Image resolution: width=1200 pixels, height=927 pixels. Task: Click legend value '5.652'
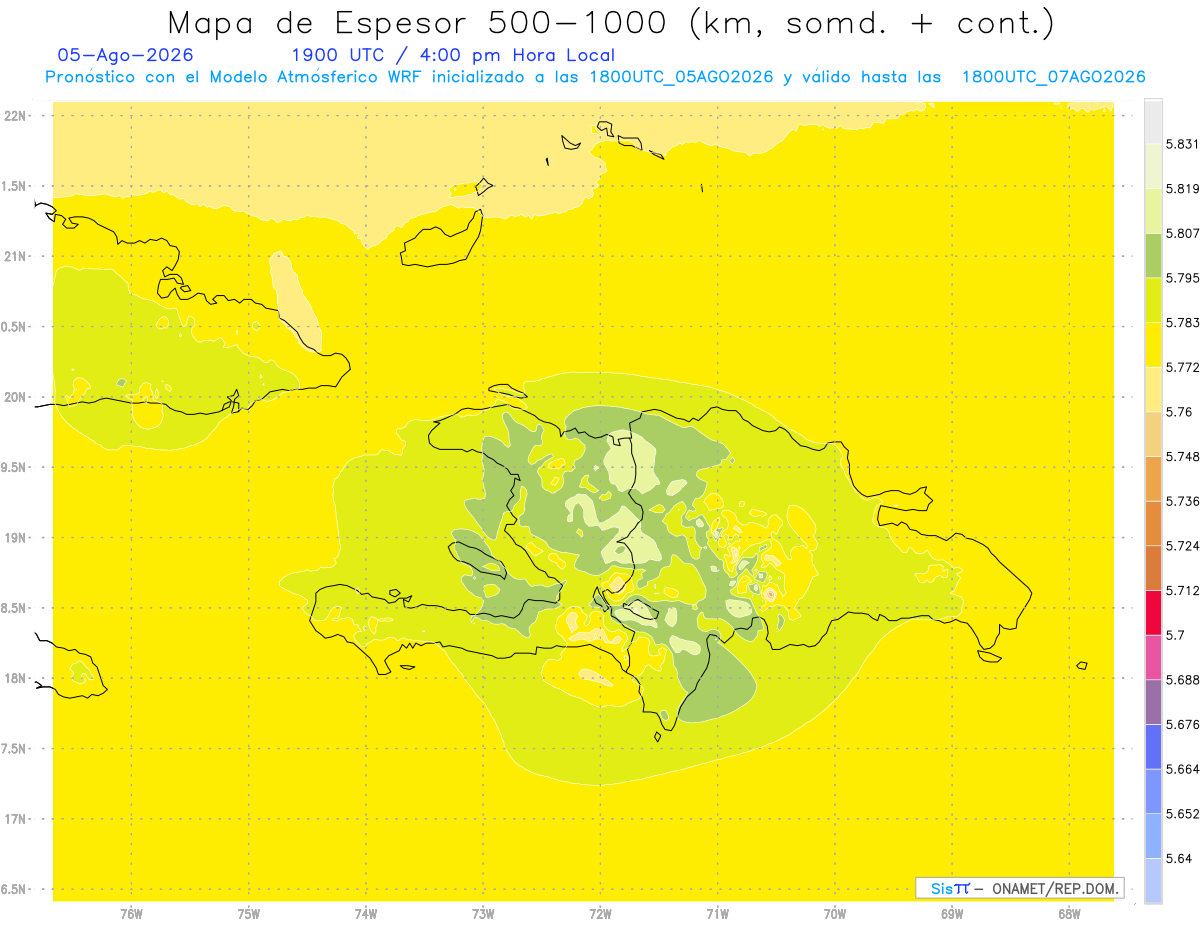1183,814
